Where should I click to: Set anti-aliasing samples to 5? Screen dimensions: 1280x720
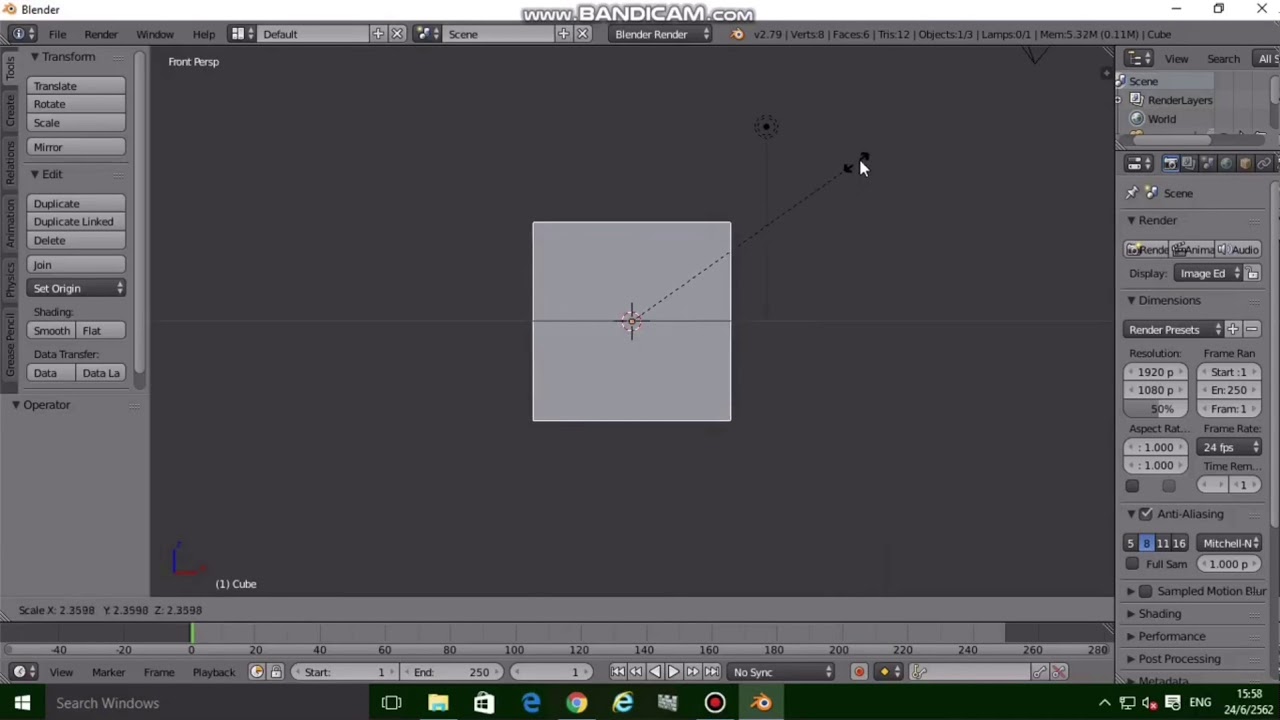coord(1130,543)
